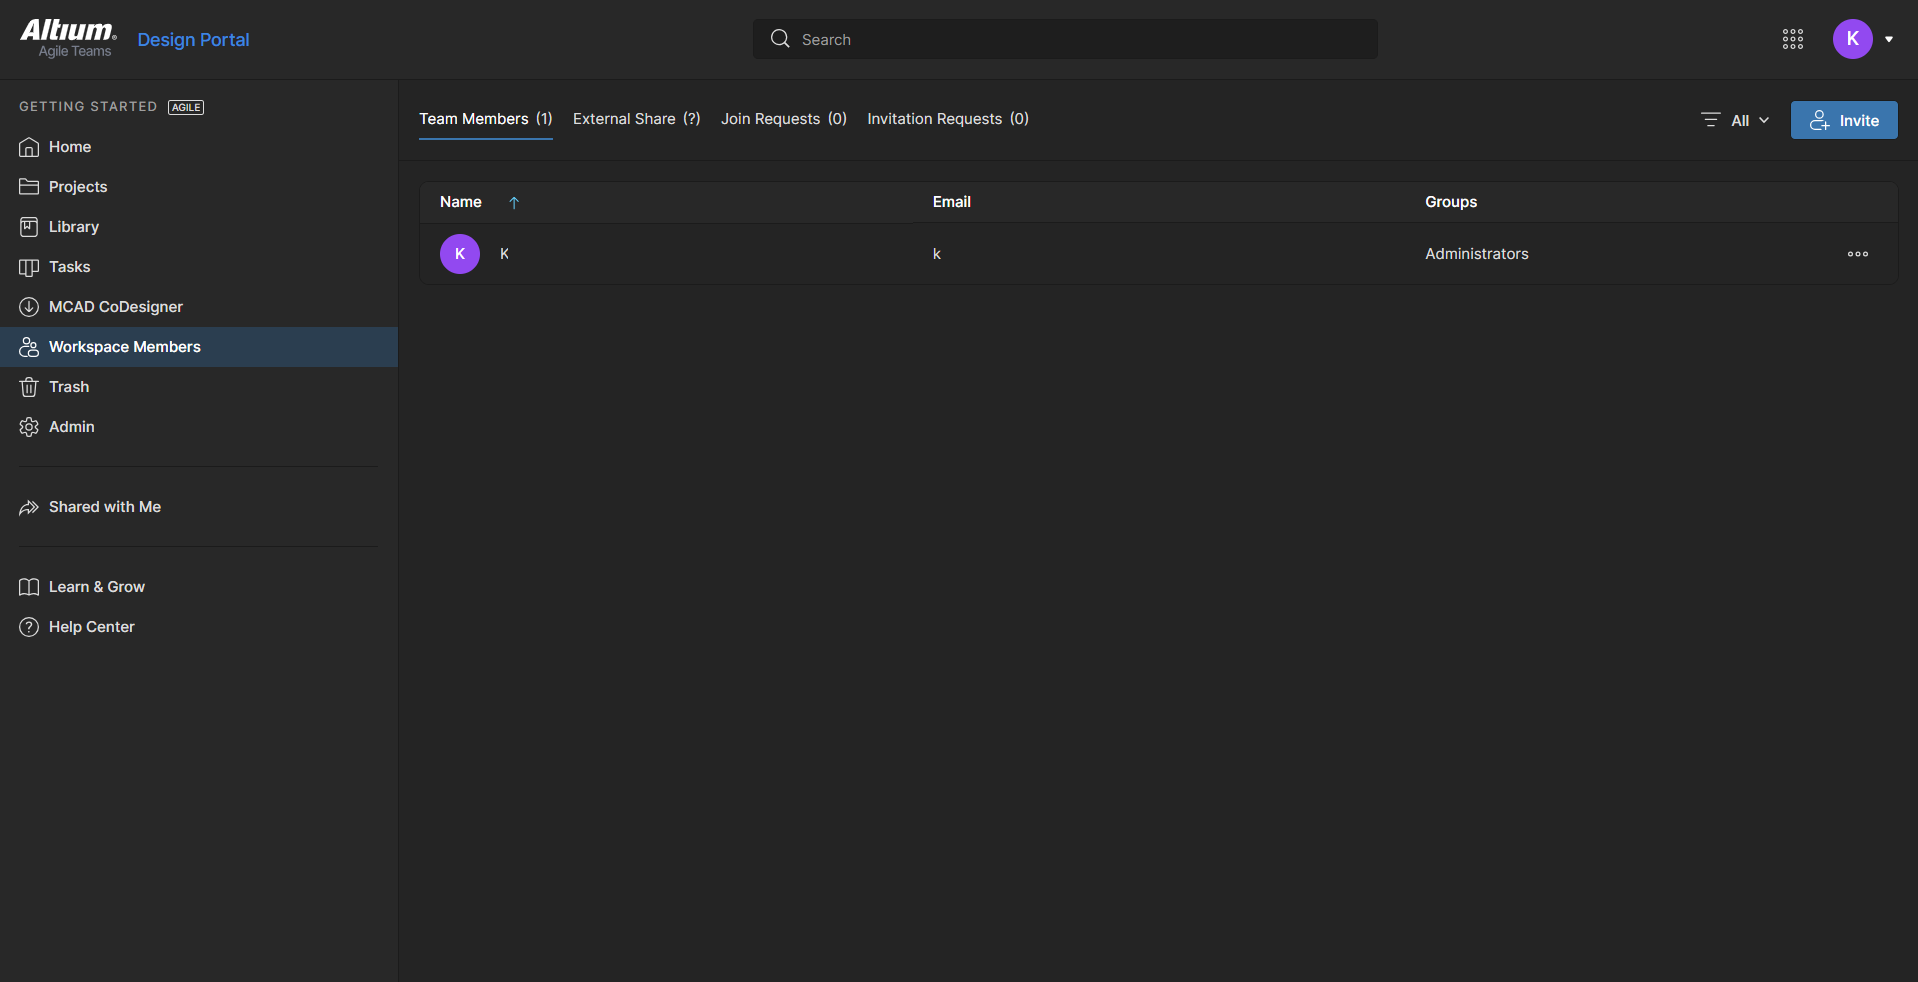1918x982 pixels.
Task: Switch to External Share tab
Action: point(637,119)
